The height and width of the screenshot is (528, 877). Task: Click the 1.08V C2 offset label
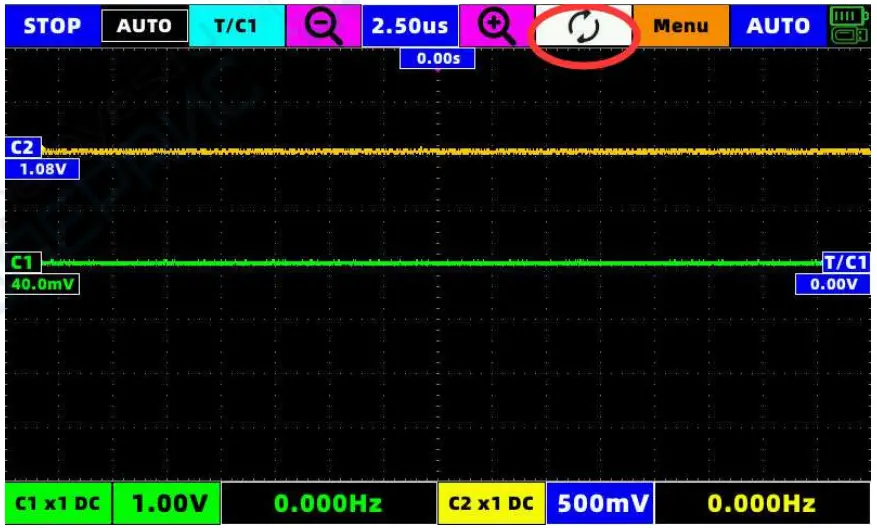43,169
